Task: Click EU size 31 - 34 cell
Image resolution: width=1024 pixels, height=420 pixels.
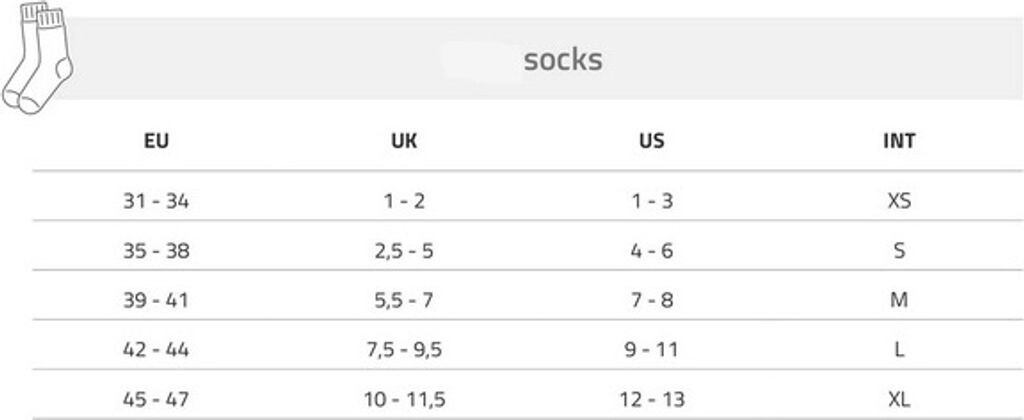Action: pos(156,201)
